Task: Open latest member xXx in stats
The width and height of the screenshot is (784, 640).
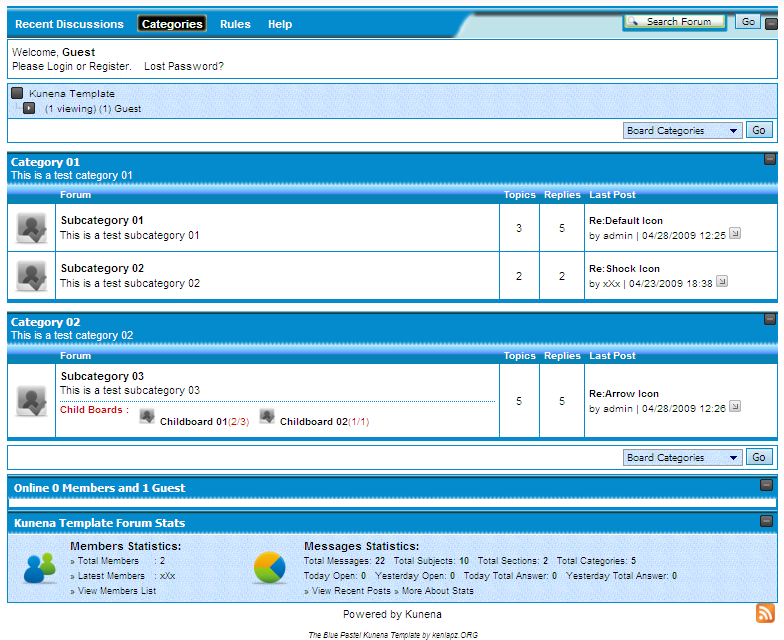Action: 168,576
